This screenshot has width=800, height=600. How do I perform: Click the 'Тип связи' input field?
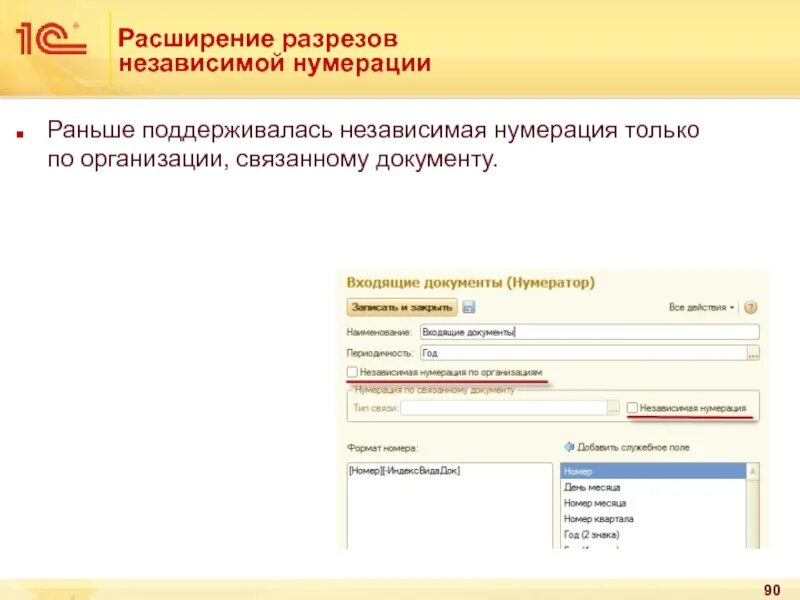pyautogui.click(x=504, y=408)
